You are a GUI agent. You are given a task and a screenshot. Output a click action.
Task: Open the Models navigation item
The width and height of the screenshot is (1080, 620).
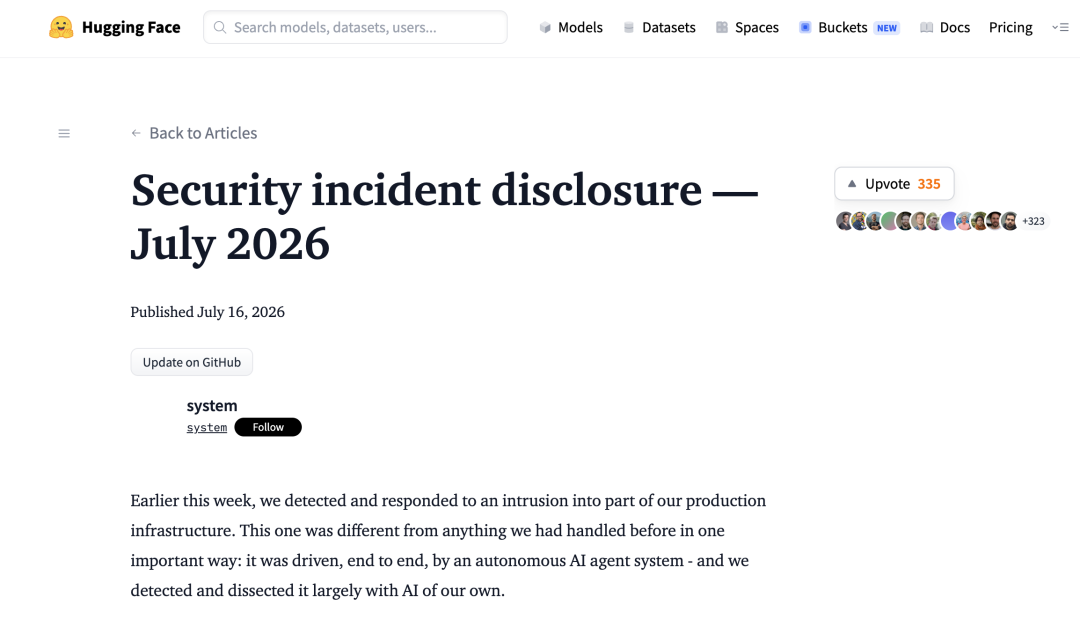tap(571, 28)
